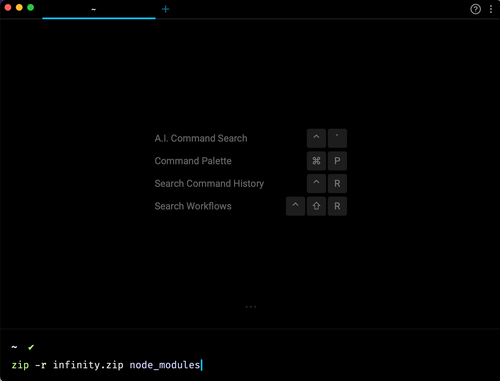Click the Control key in Search Command History row
The height and width of the screenshot is (381, 500).
[x=316, y=184]
